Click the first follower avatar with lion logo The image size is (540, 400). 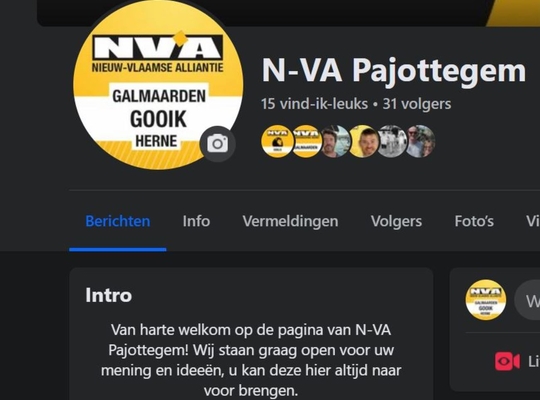pos(278,141)
